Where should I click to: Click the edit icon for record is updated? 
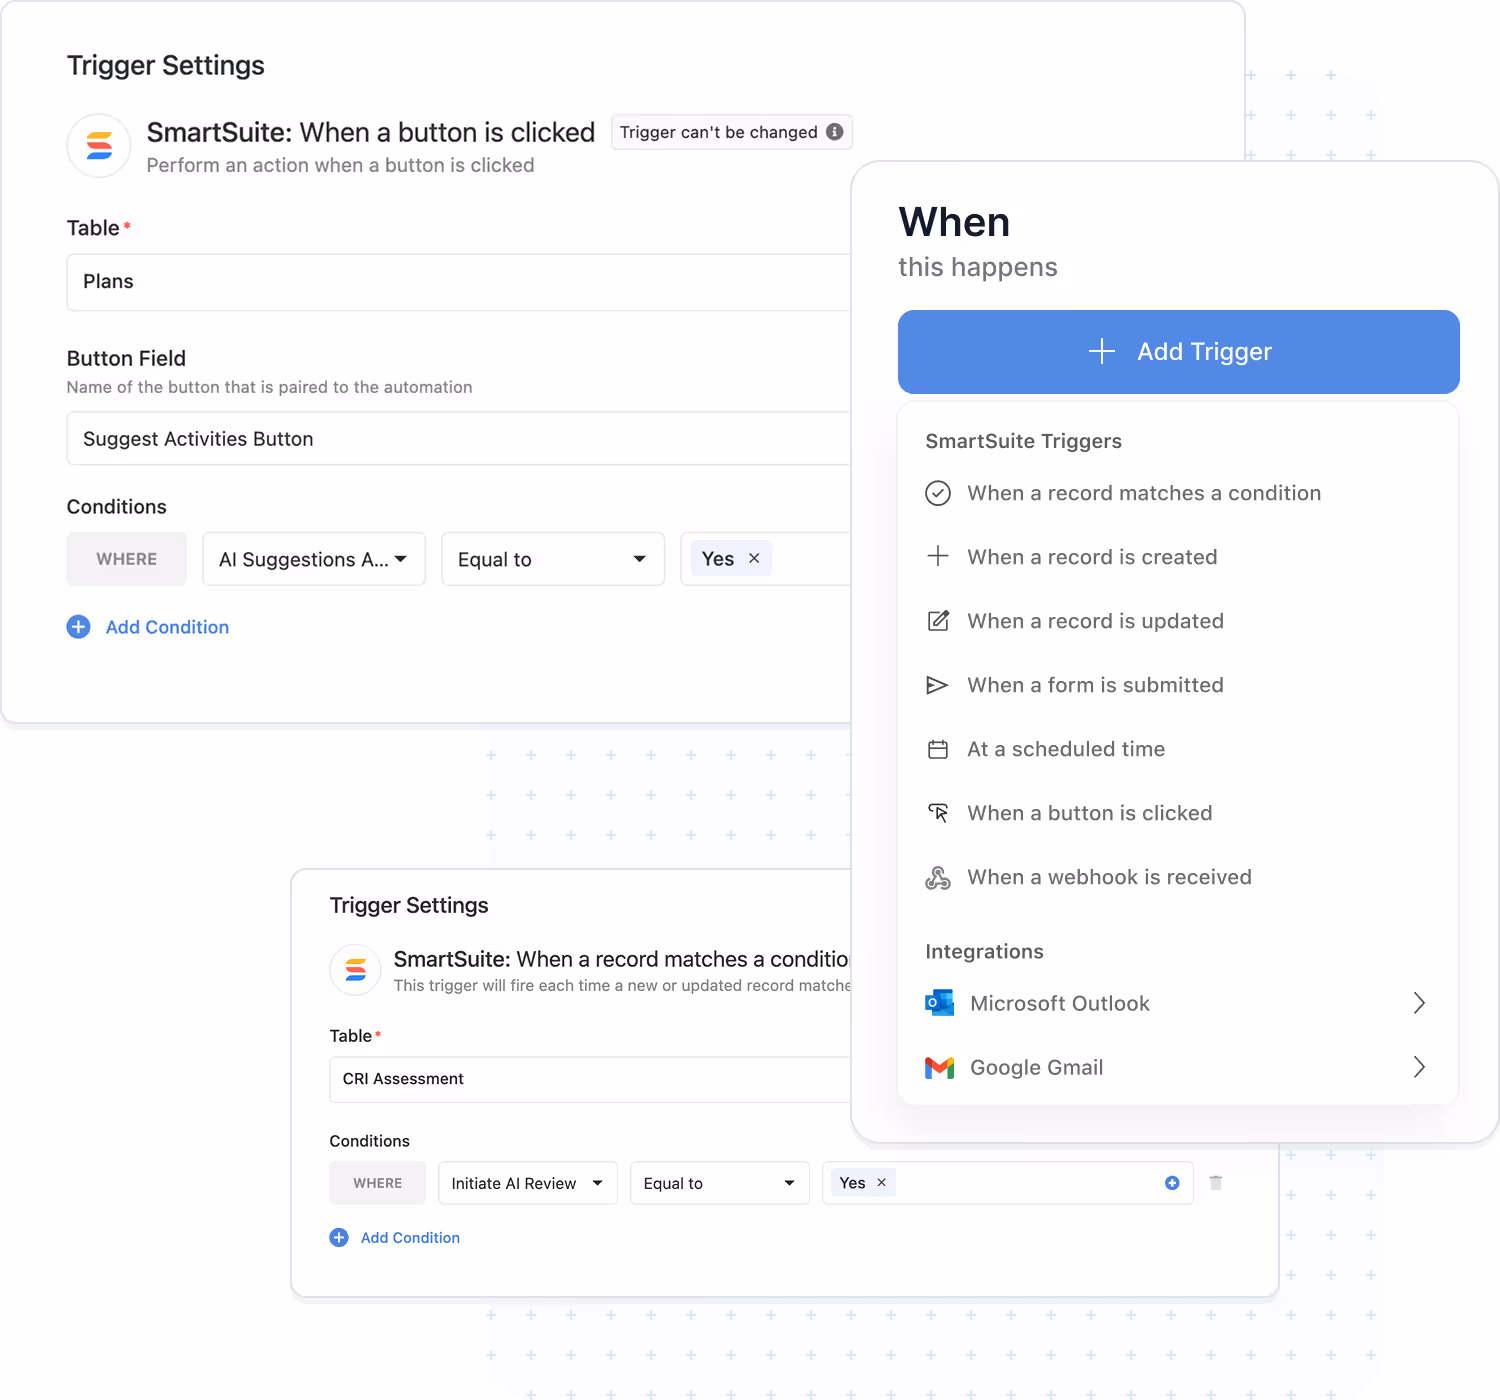coord(938,621)
